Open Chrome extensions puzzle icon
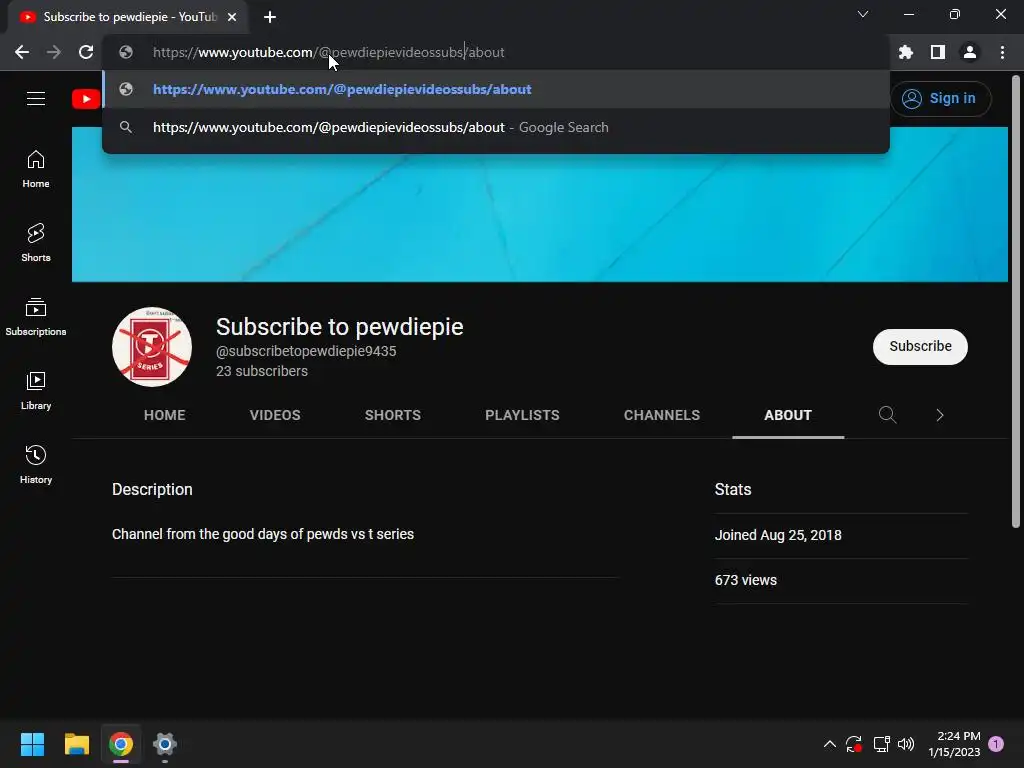The height and width of the screenshot is (768, 1024). 906,52
